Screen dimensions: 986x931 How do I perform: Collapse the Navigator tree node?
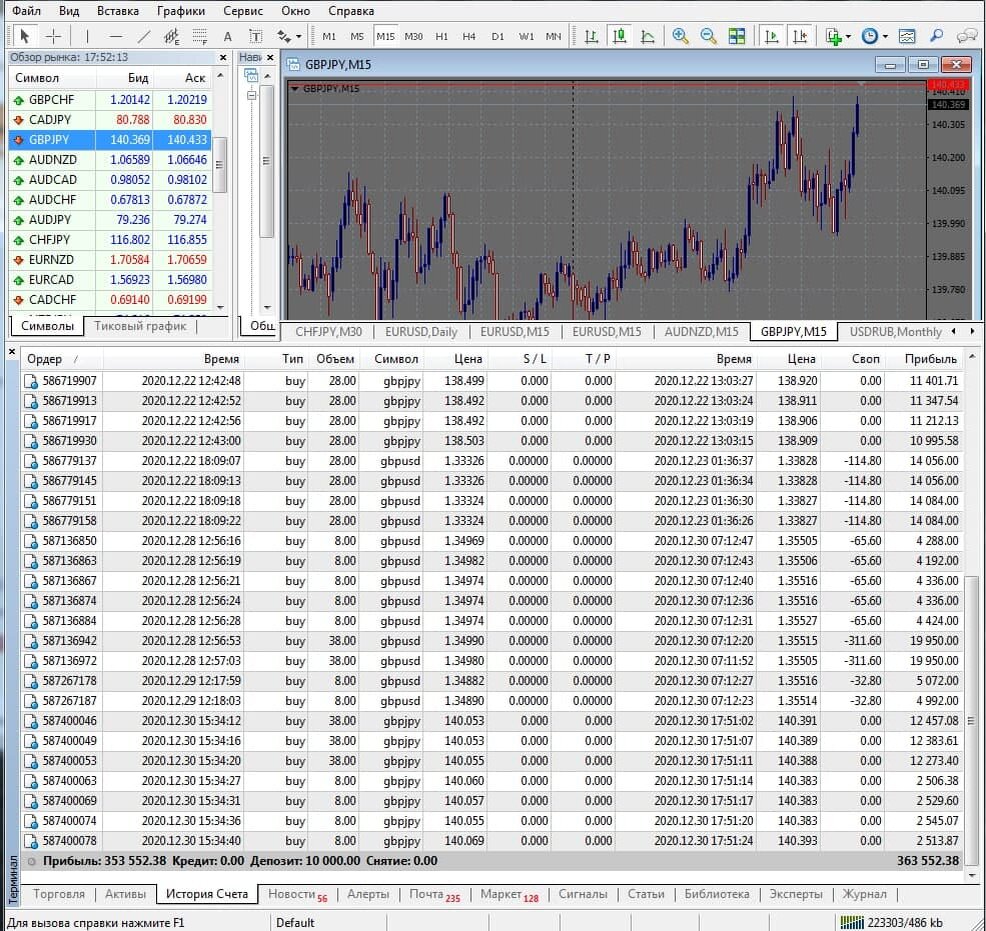click(x=252, y=96)
